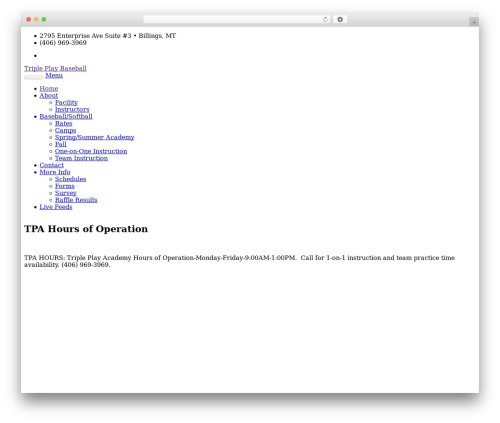This screenshot has width=500, height=423.
Task: Click the TPA Hours of Operation heading
Action: pyautogui.click(x=86, y=229)
